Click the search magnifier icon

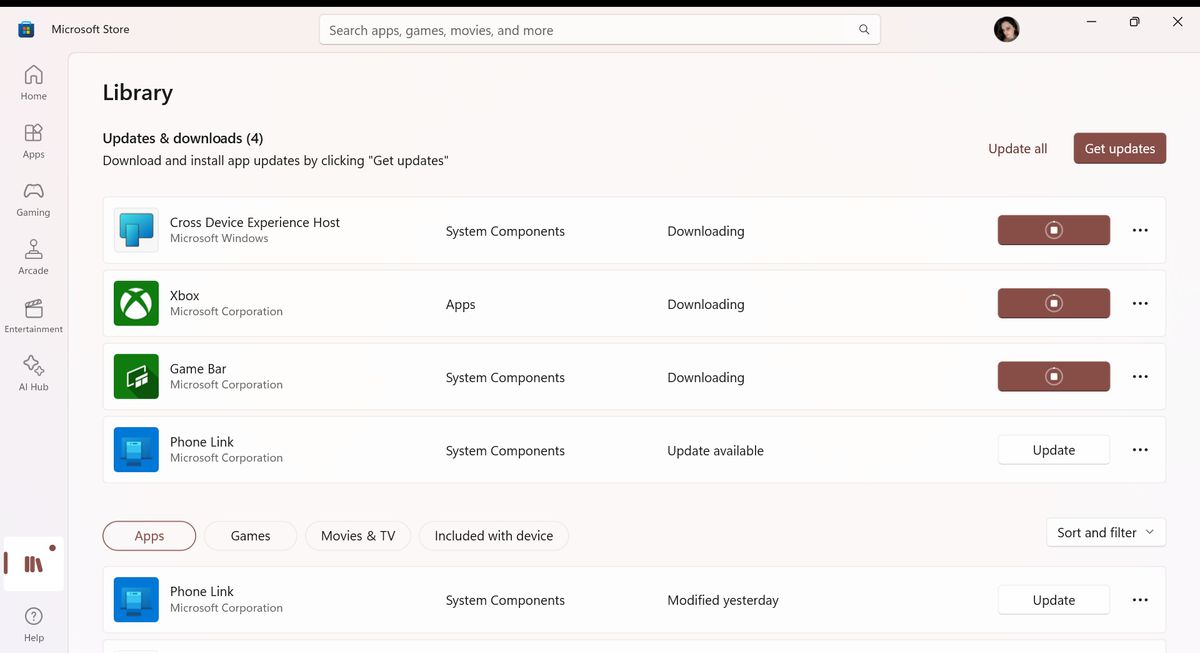[864, 30]
